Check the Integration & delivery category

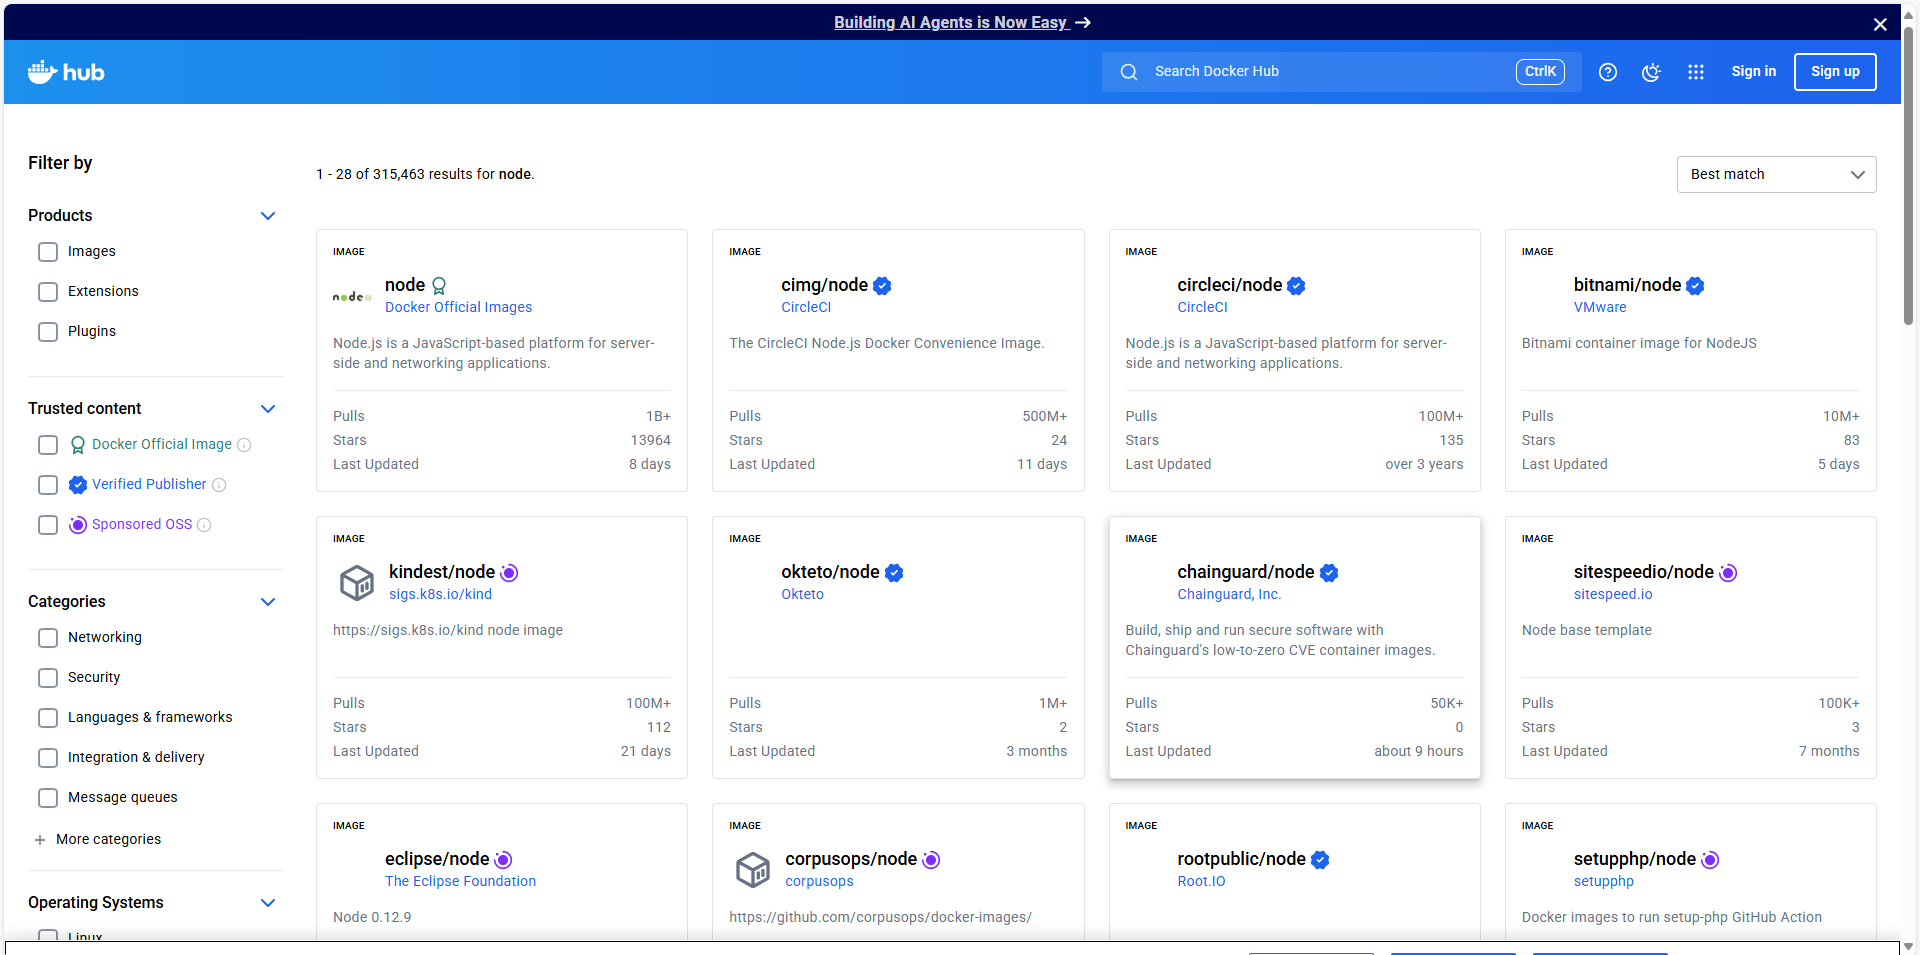[48, 758]
